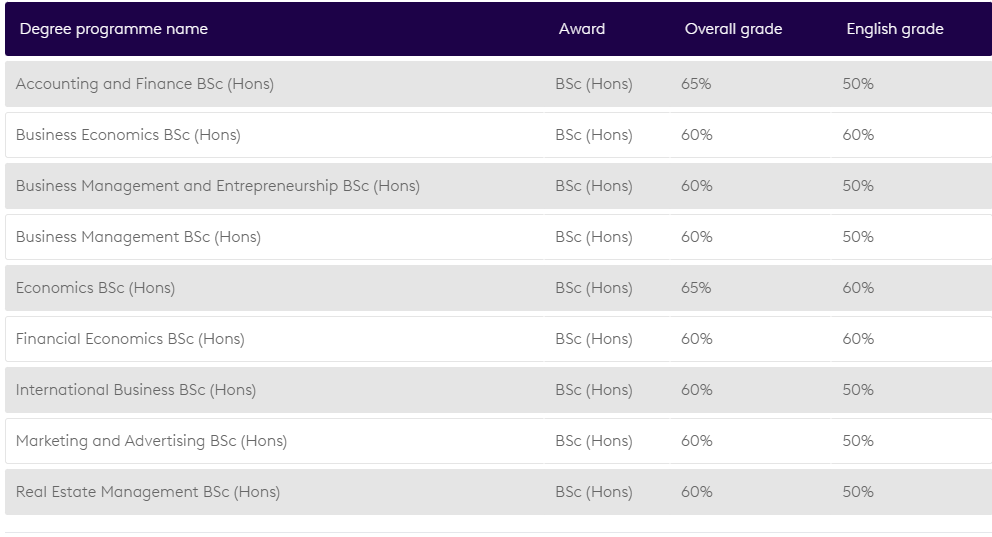Image resolution: width=992 pixels, height=537 pixels.
Task: Click the 60% English grade for Financial Economics
Action: click(858, 339)
